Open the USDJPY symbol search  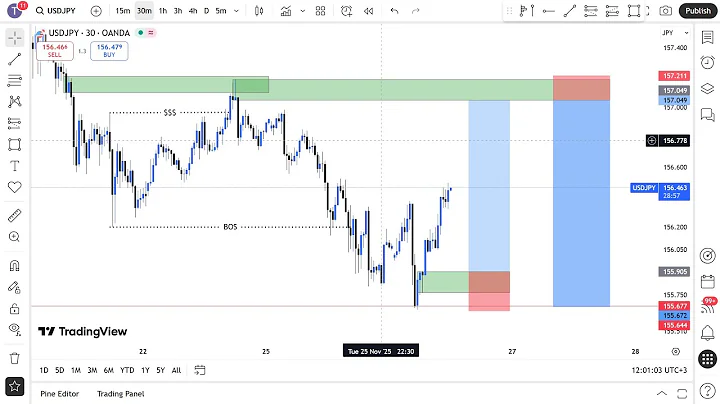pyautogui.click(x=56, y=11)
